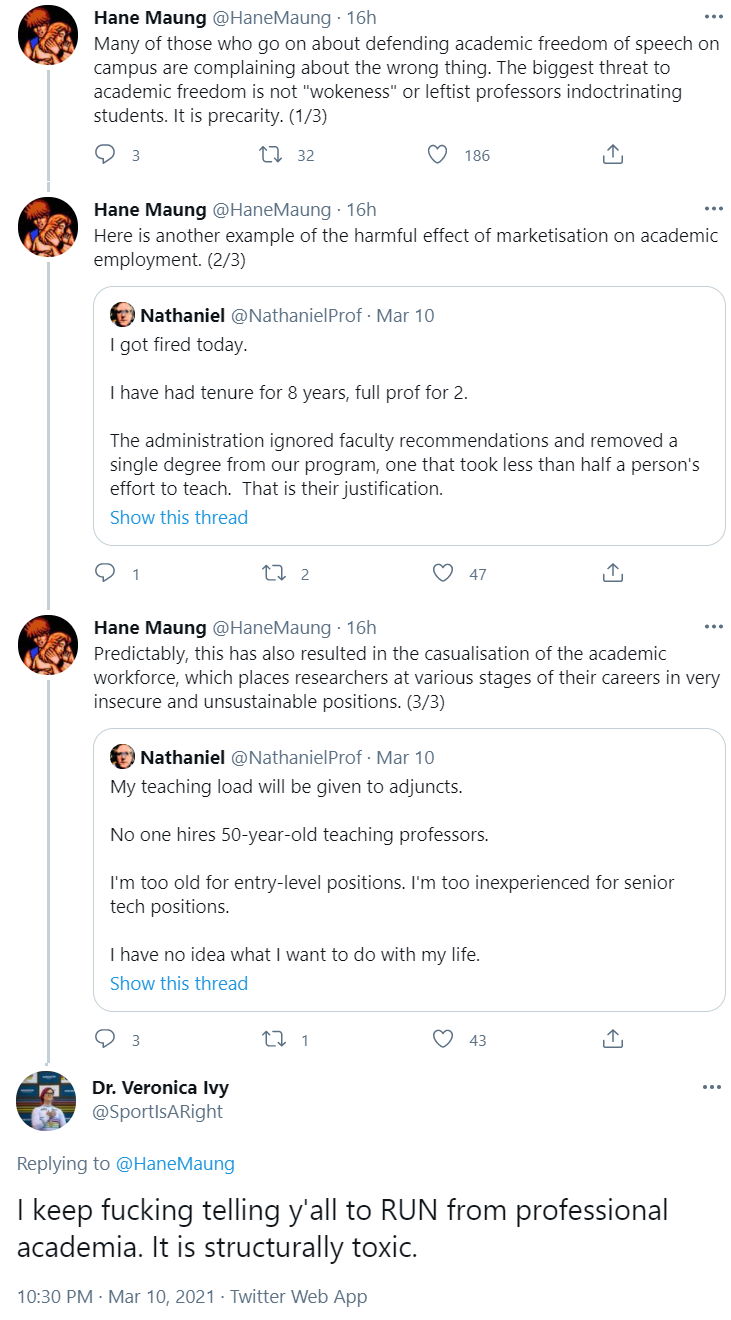Like the casualisation tweet with 43 likes
The height and width of the screenshot is (1320, 731).
(x=443, y=1039)
